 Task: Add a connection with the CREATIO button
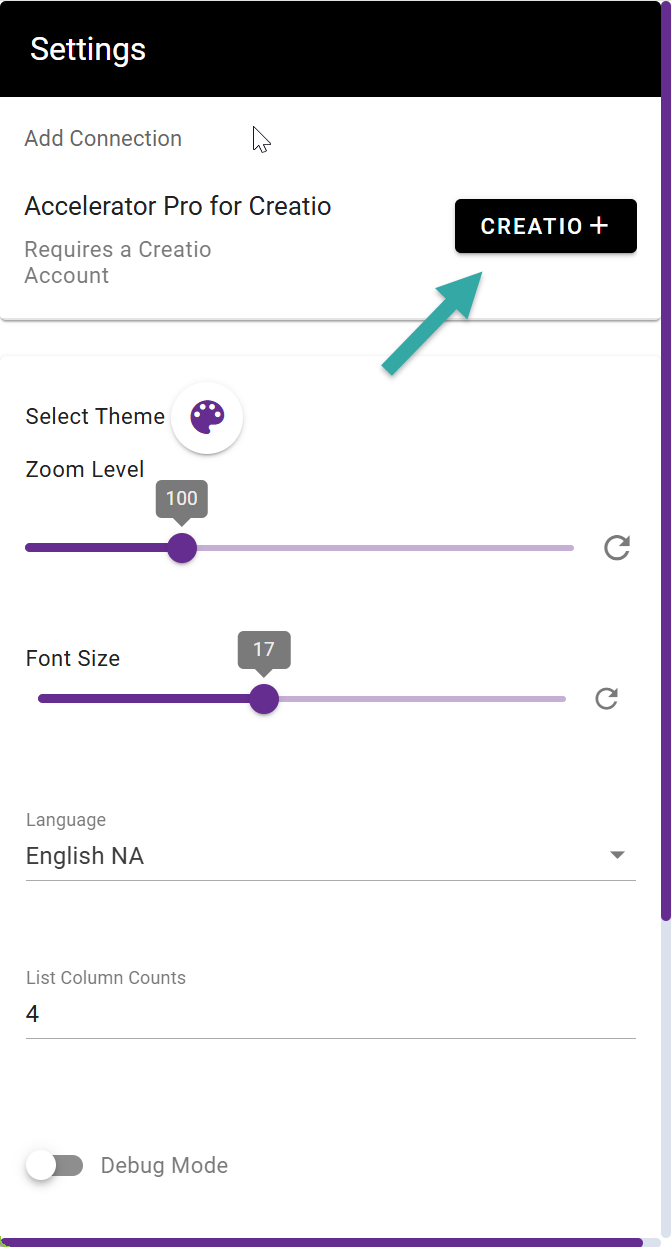546,226
